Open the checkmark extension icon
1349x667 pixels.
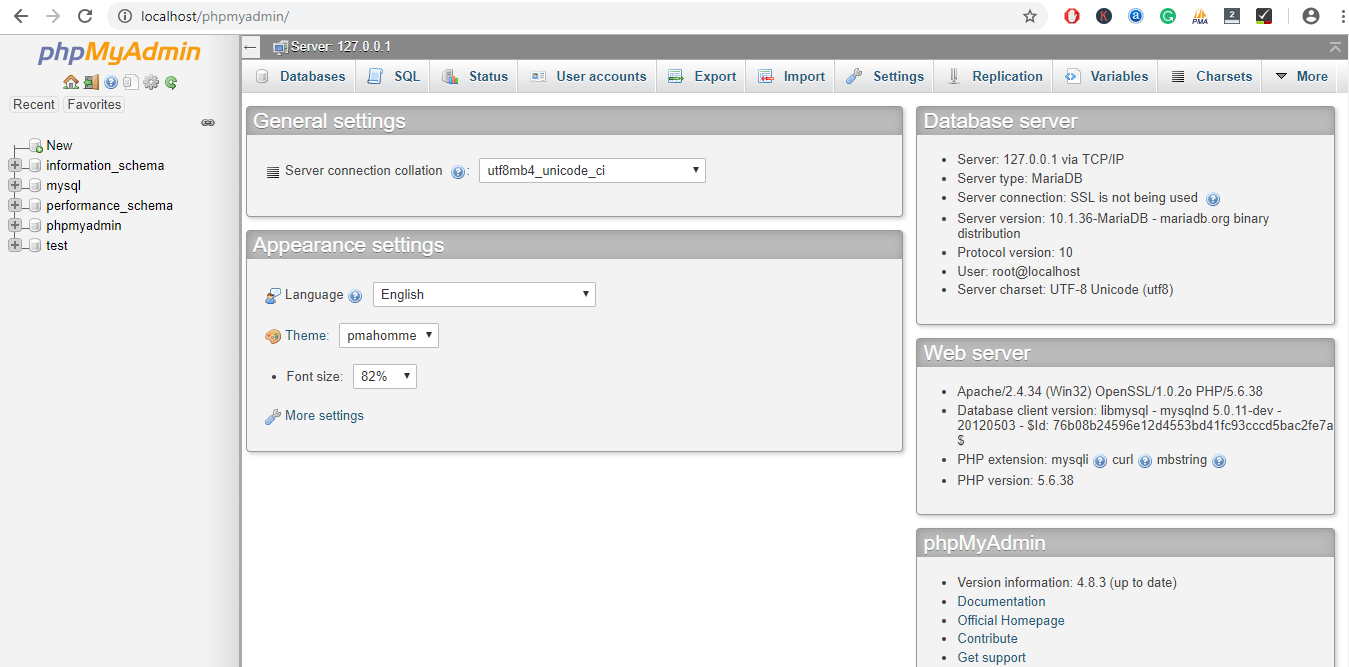click(x=1264, y=16)
